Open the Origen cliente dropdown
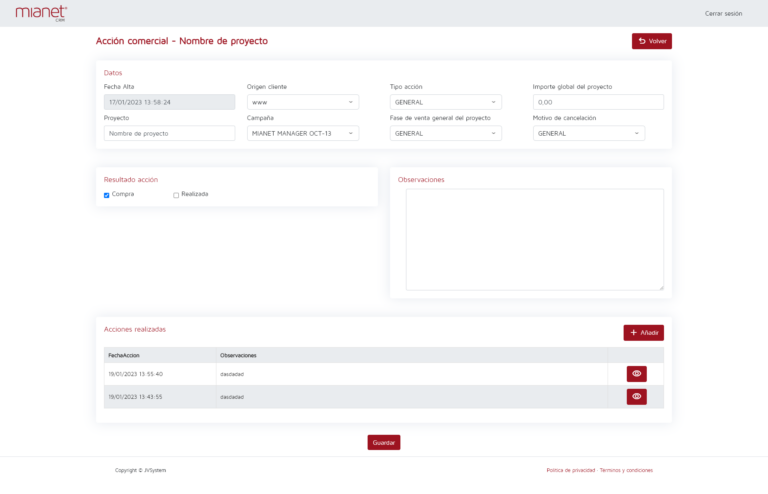This screenshot has height=494, width=768. click(302, 102)
